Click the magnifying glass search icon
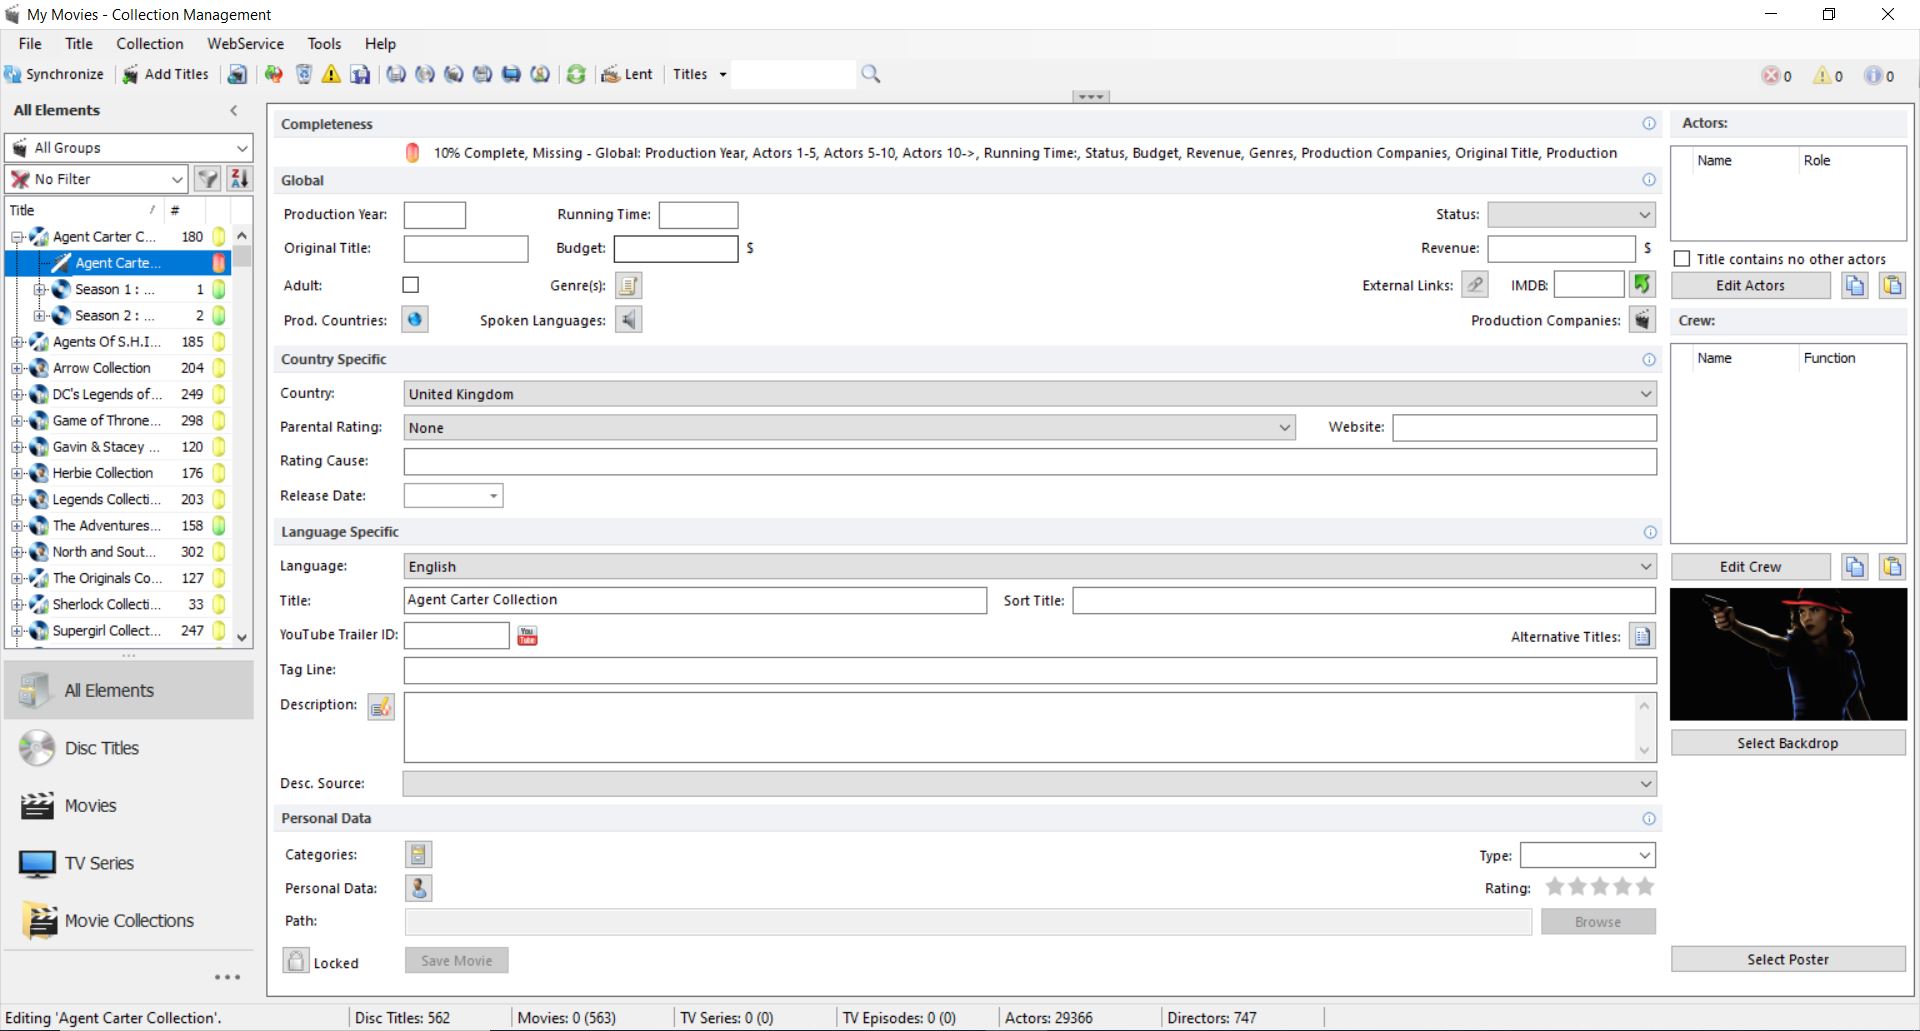The image size is (1920, 1031). [x=871, y=74]
